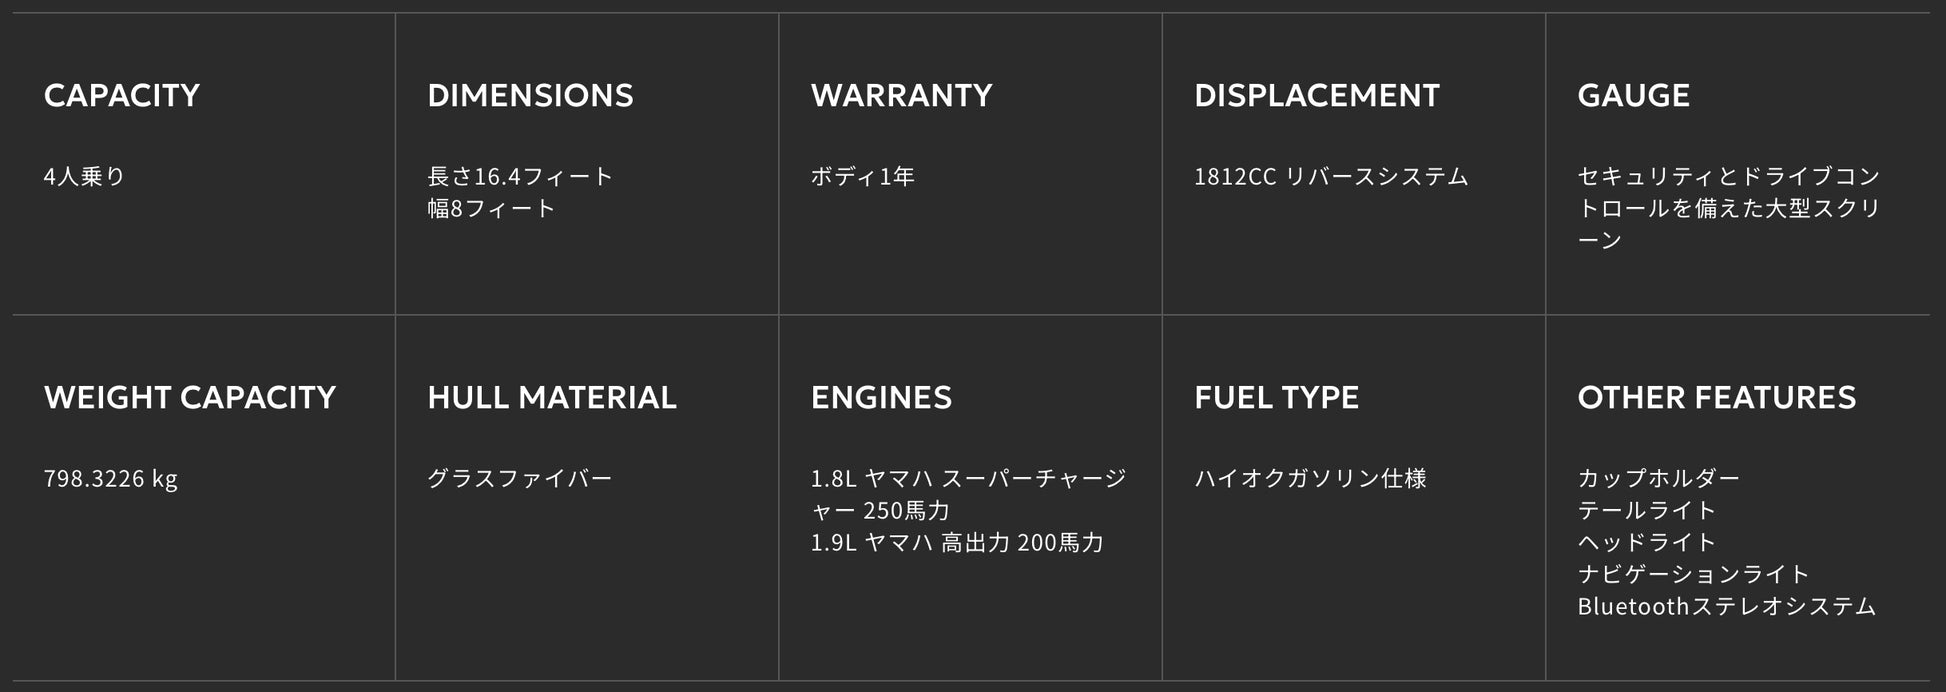1946x692 pixels.
Task: Click the WEIGHT CAPACITY heading
Action: point(190,397)
